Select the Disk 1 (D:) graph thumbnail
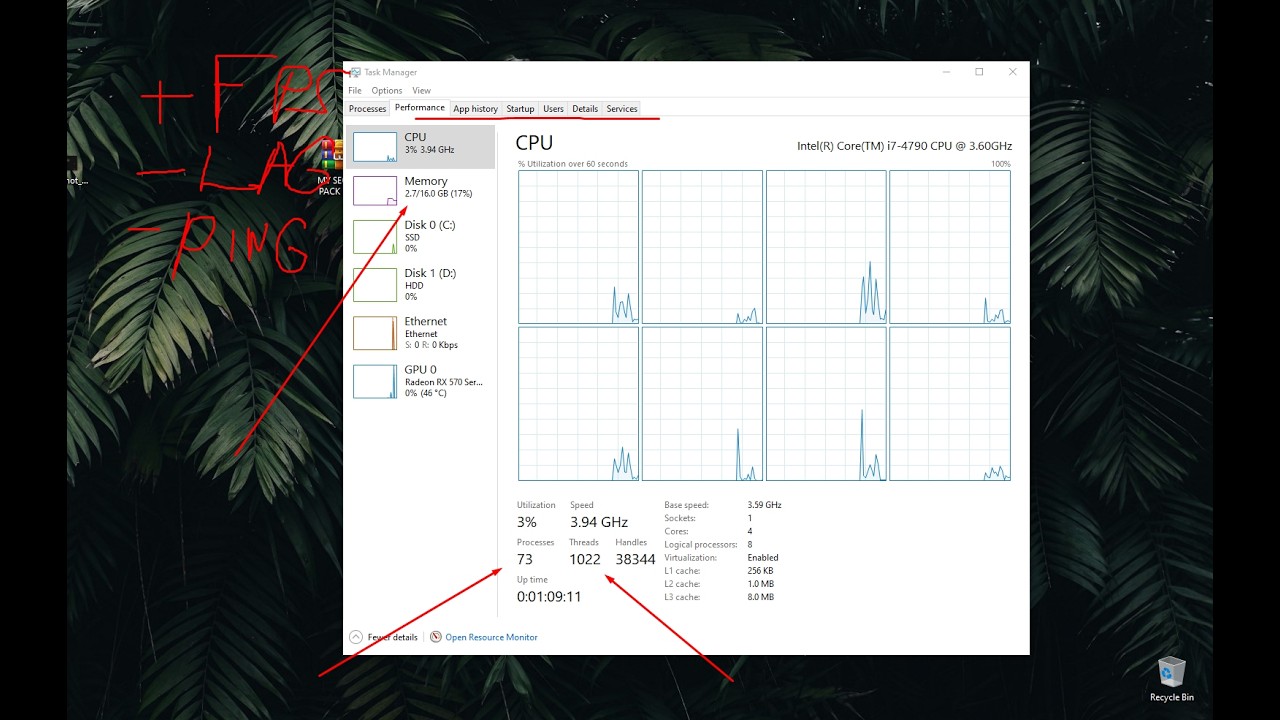Image resolution: width=1280 pixels, height=720 pixels. click(375, 285)
